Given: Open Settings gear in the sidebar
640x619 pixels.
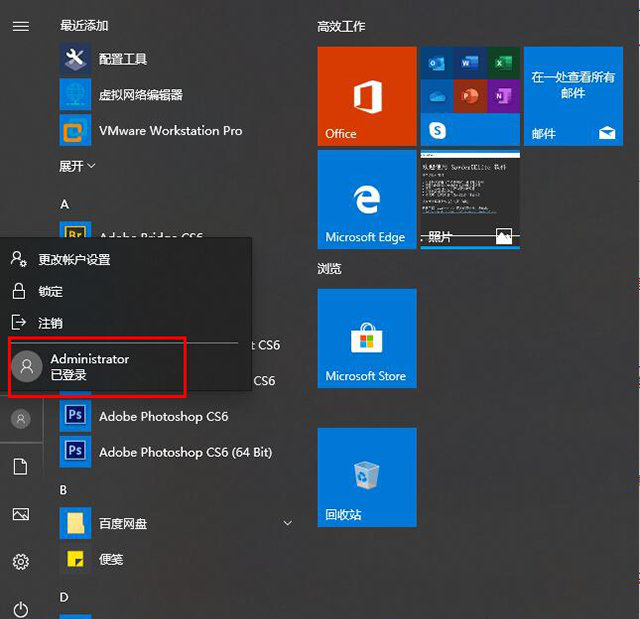Looking at the screenshot, I should coord(20,562).
